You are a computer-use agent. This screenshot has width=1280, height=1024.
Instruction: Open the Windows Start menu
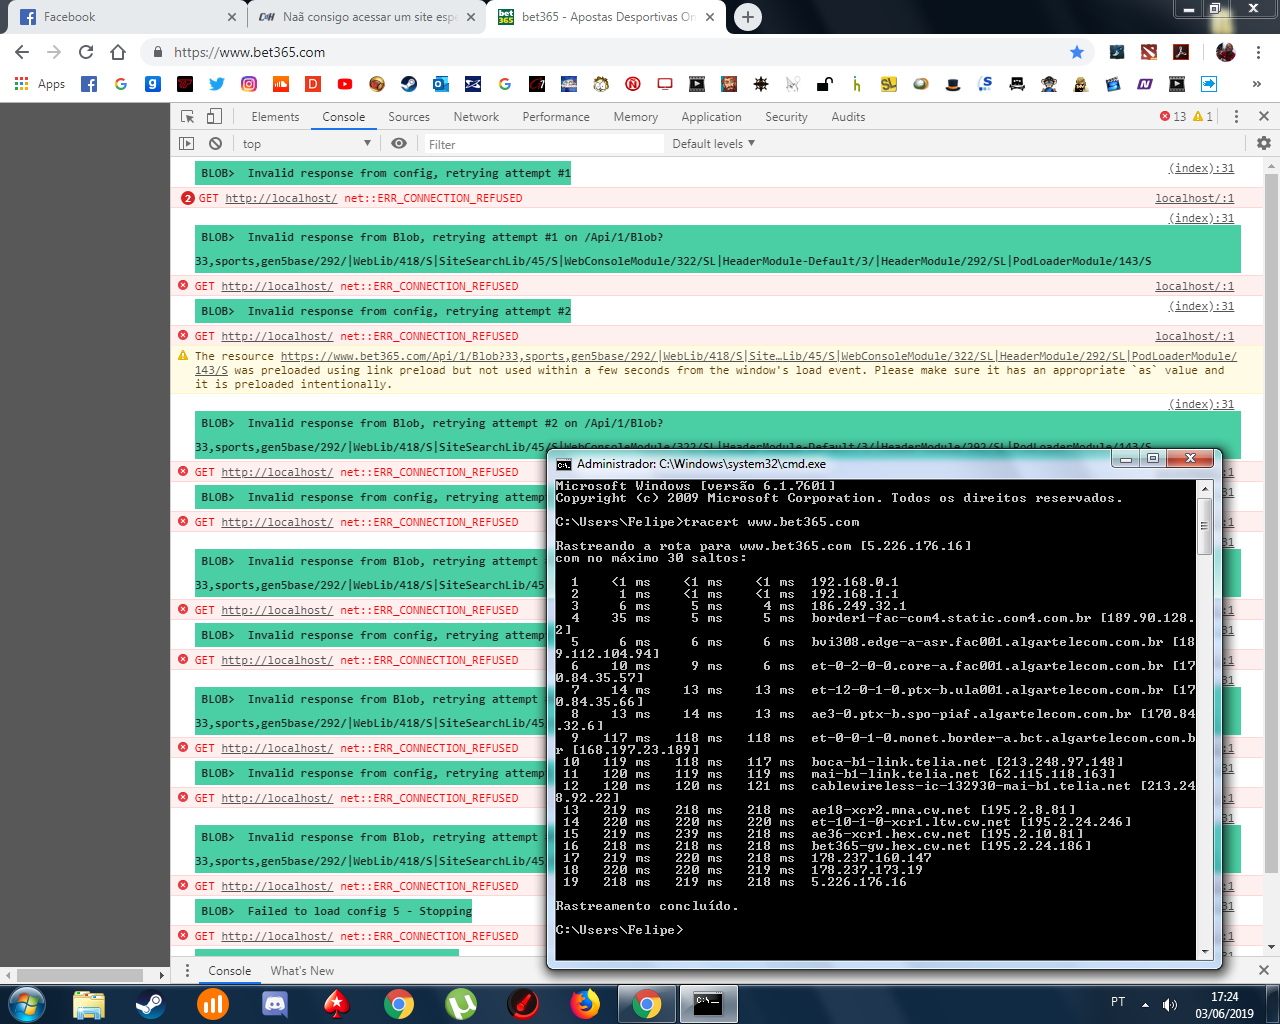(x=27, y=1003)
